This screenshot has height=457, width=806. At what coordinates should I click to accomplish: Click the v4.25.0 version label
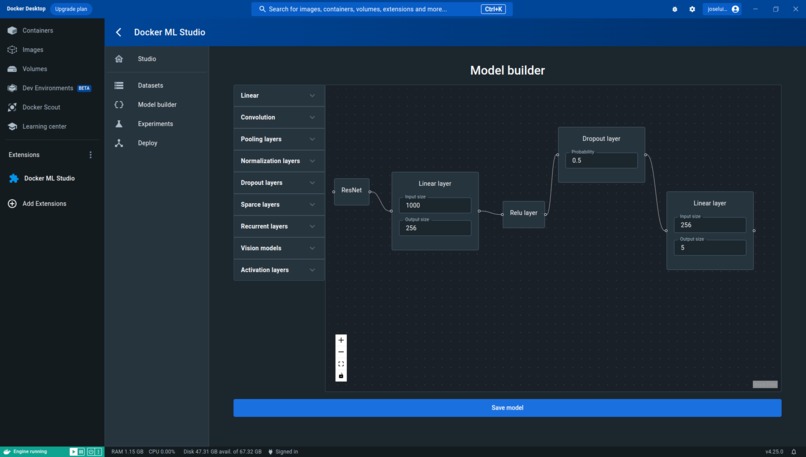[774, 452]
